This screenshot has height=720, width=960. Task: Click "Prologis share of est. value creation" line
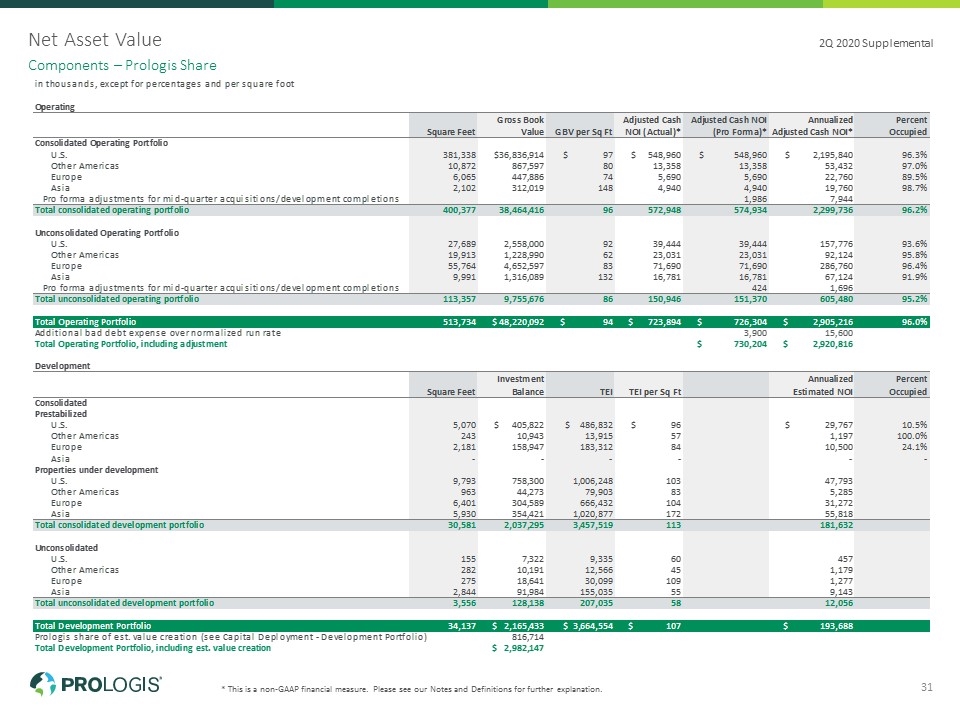pyautogui.click(x=230, y=637)
